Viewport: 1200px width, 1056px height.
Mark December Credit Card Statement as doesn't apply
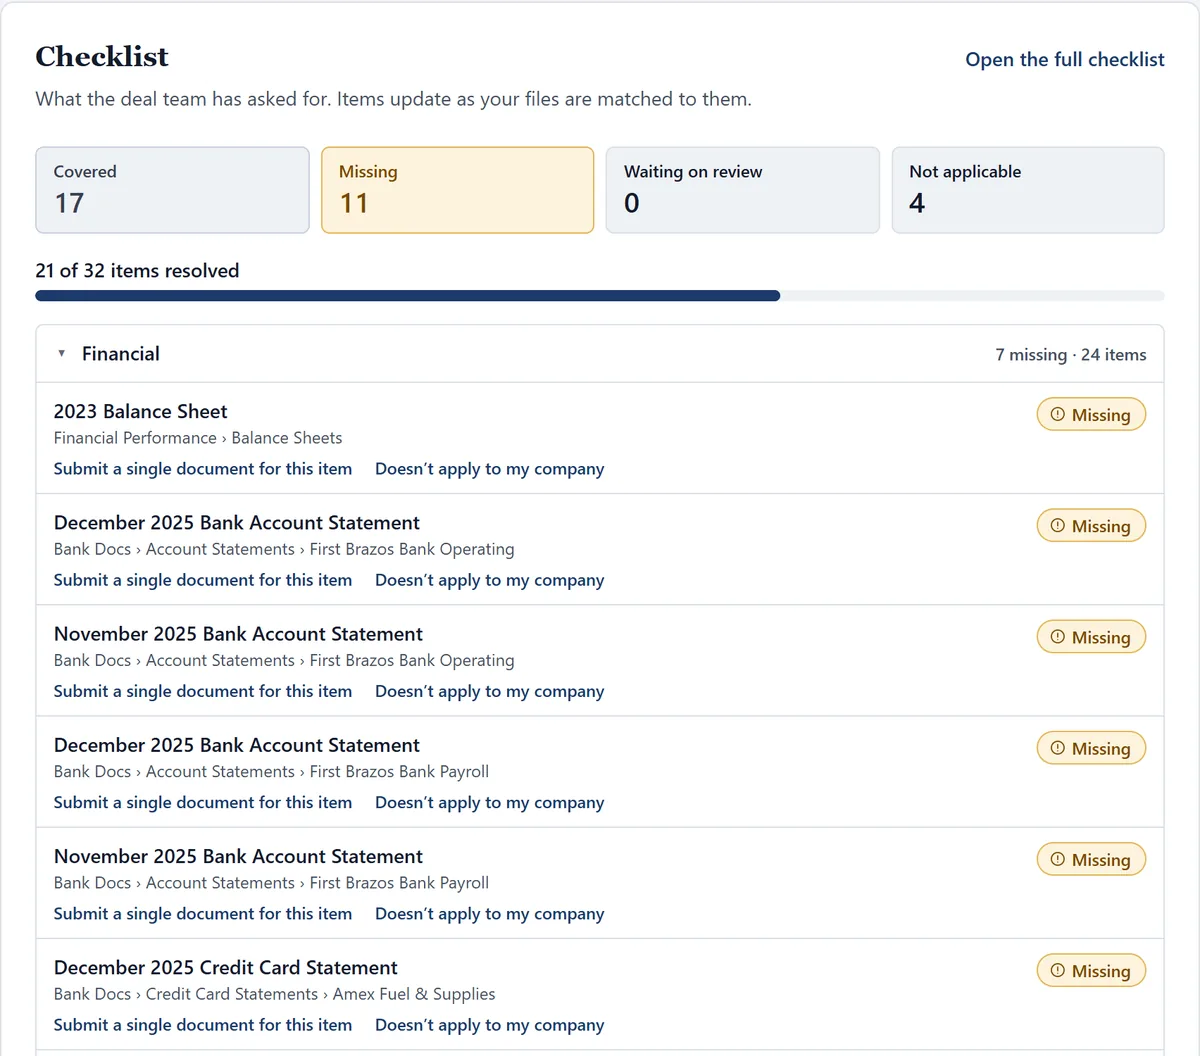coord(490,1024)
